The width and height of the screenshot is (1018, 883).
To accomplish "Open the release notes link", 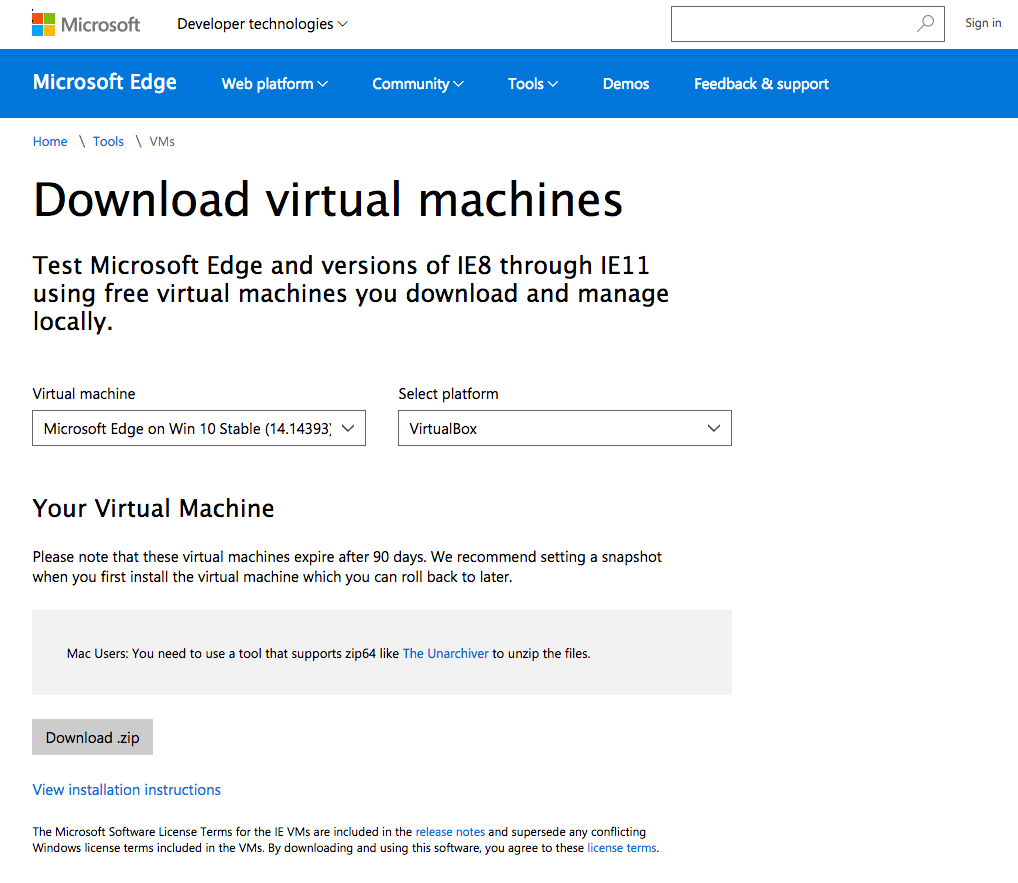I will point(450,832).
